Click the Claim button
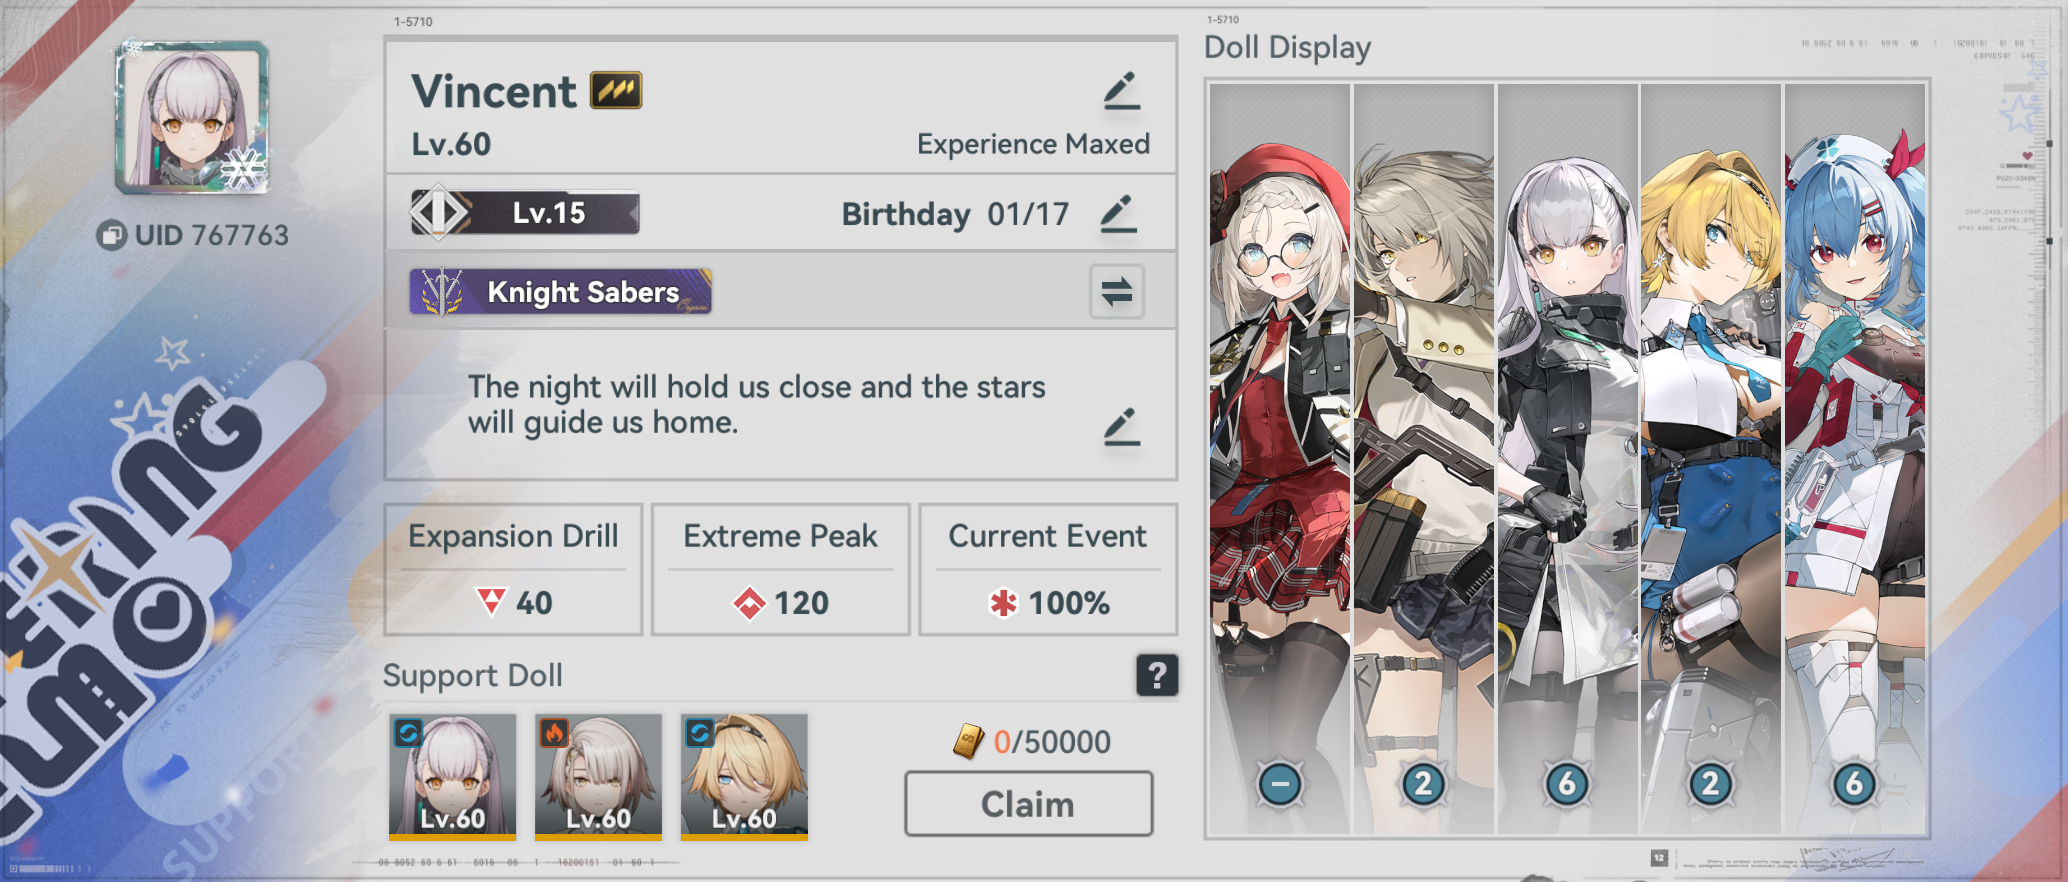This screenshot has width=2068, height=882. (1028, 804)
